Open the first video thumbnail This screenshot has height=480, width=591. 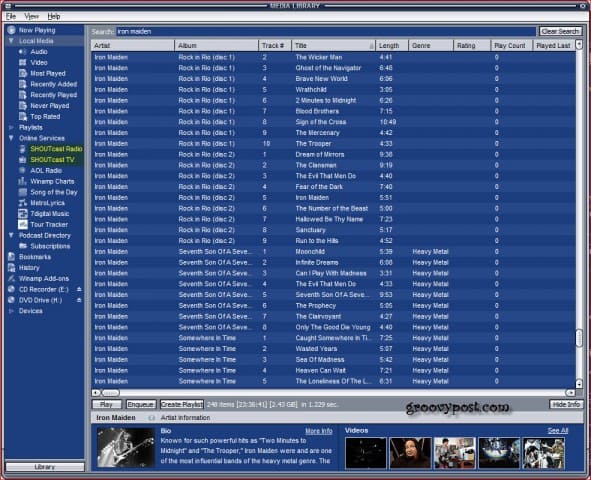click(366, 453)
